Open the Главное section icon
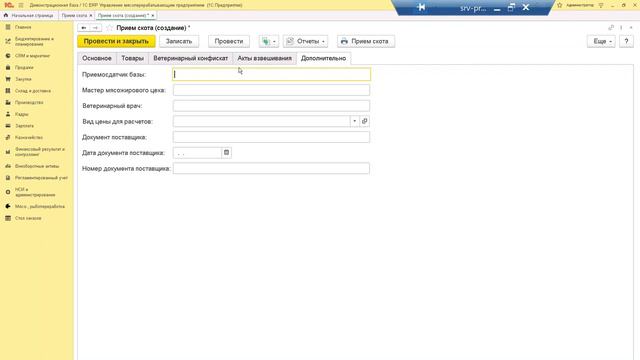640x360 pixels. click(x=8, y=27)
